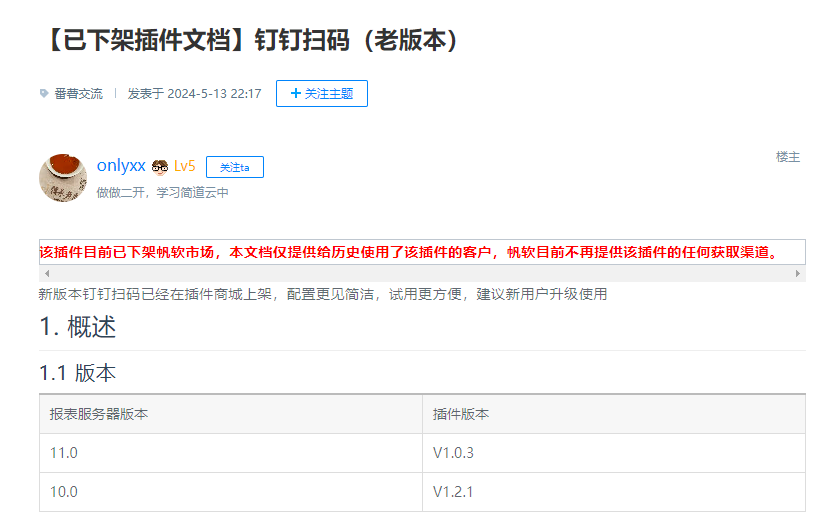The height and width of the screenshot is (522, 840).
Task: Click the red notice text about 该插件目前已下架
Action: (409, 252)
